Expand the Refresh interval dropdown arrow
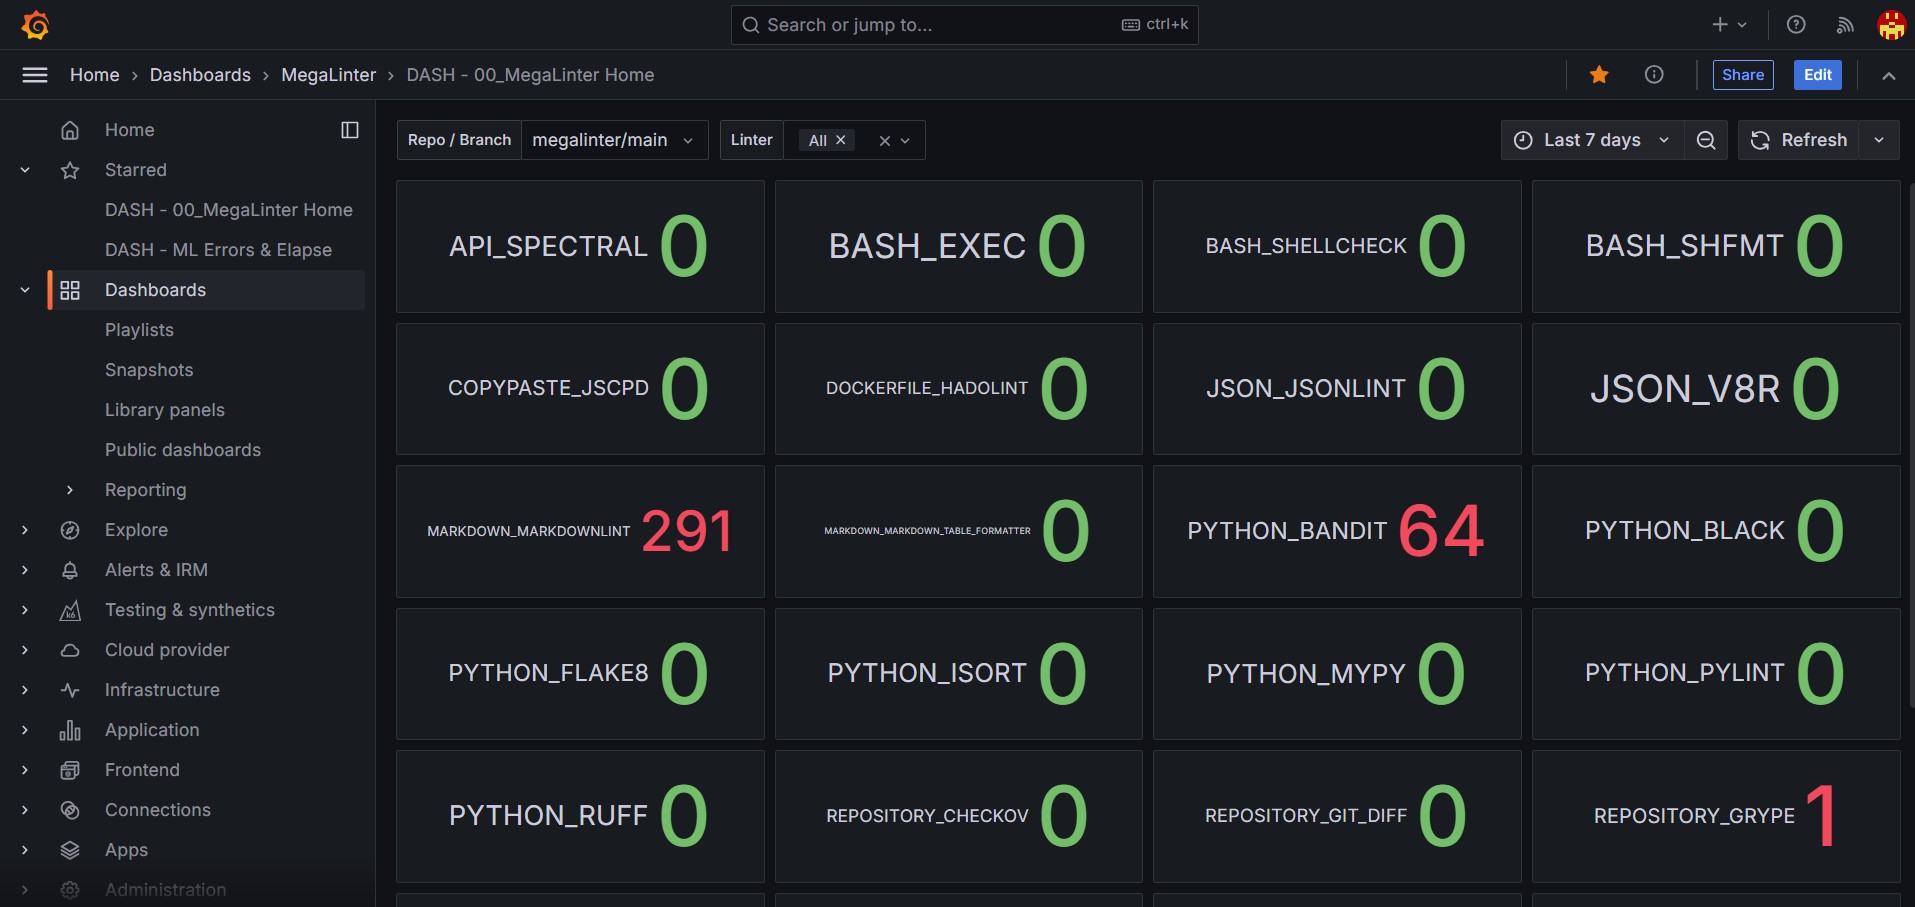The image size is (1915, 907). point(1879,140)
